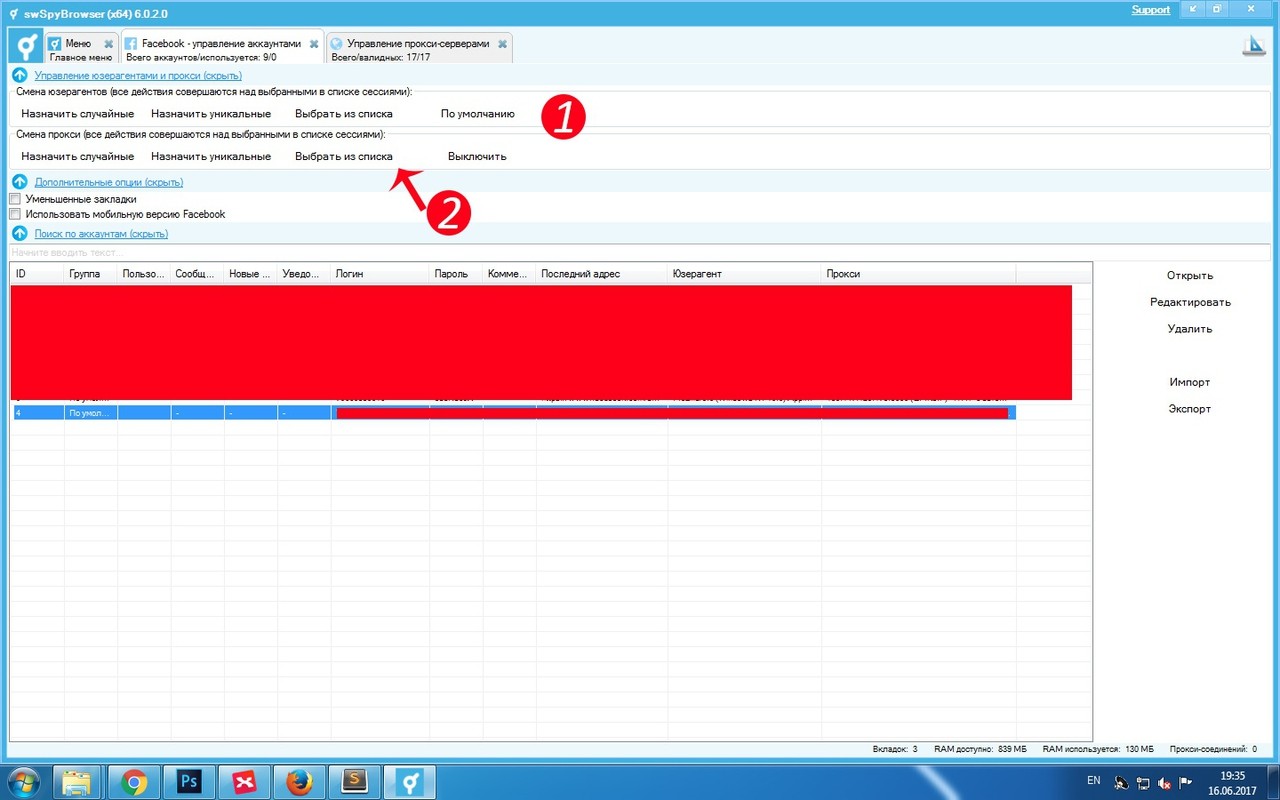Sort by the ID column header

37,274
